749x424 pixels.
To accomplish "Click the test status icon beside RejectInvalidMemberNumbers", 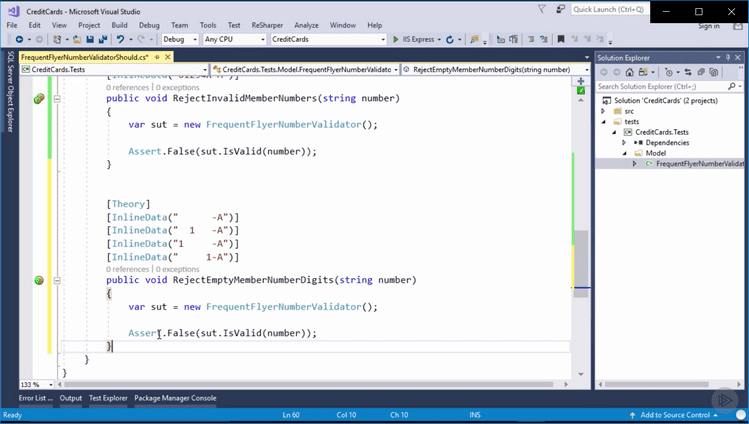I will (39, 99).
